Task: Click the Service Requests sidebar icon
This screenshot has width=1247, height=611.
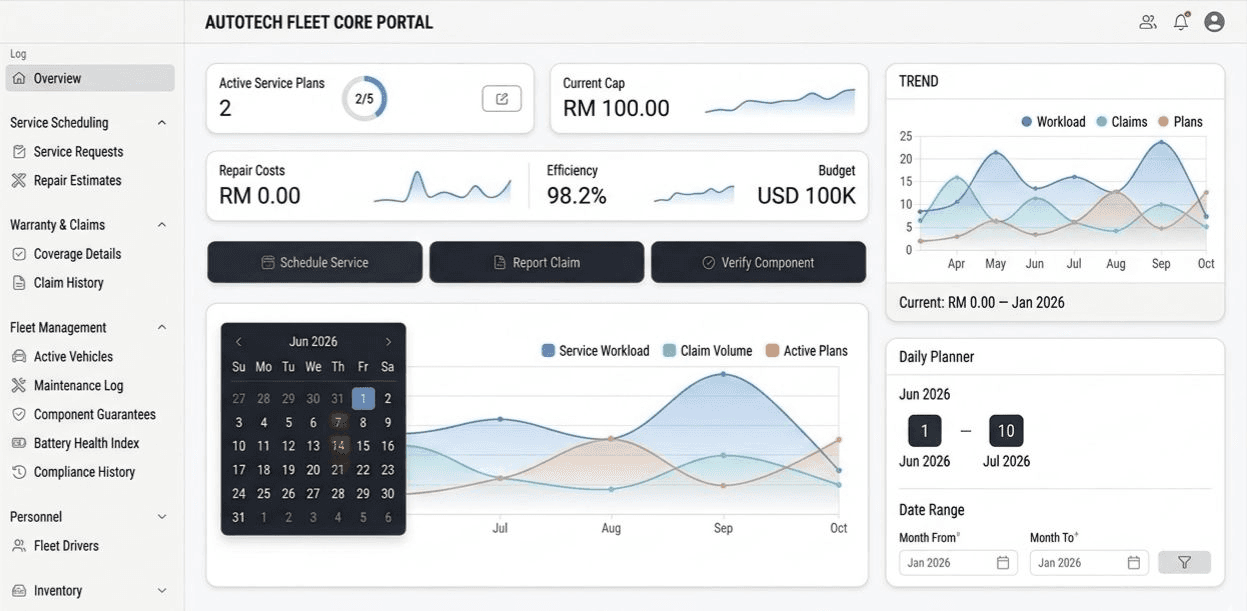Action: tap(19, 152)
